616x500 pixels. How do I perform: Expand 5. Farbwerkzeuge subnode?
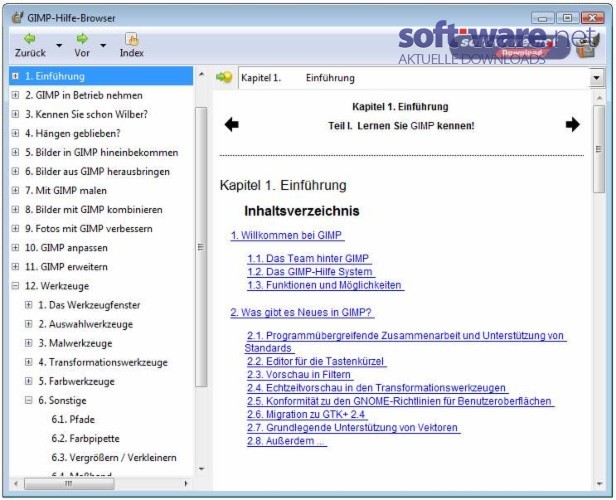[29, 381]
